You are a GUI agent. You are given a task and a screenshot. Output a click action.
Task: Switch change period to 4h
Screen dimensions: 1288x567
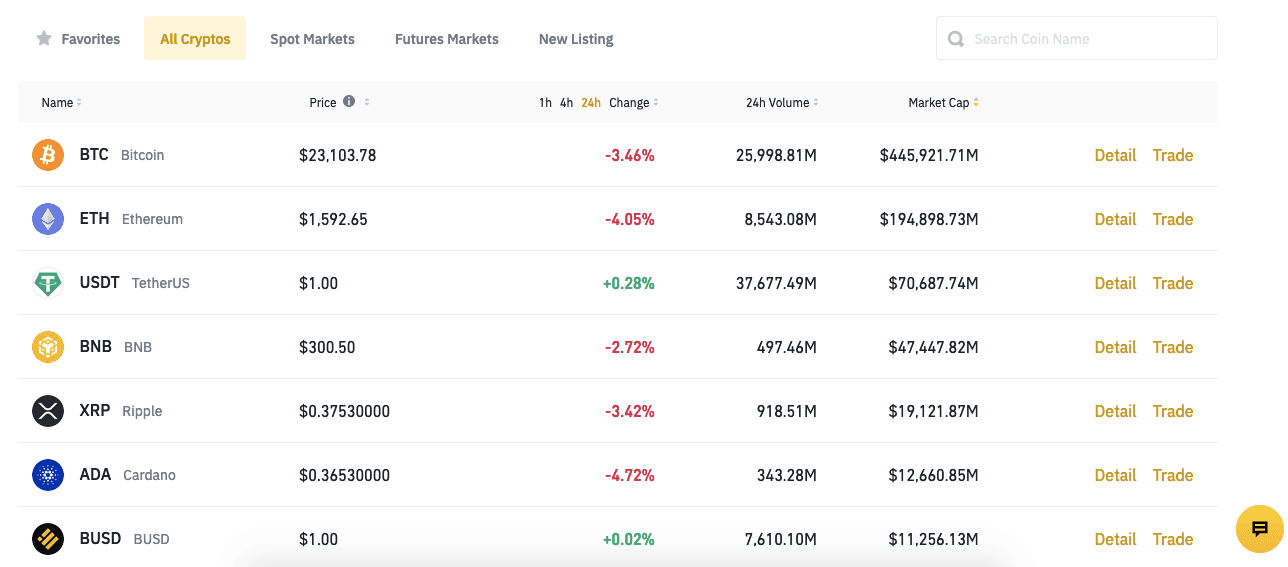tap(566, 103)
